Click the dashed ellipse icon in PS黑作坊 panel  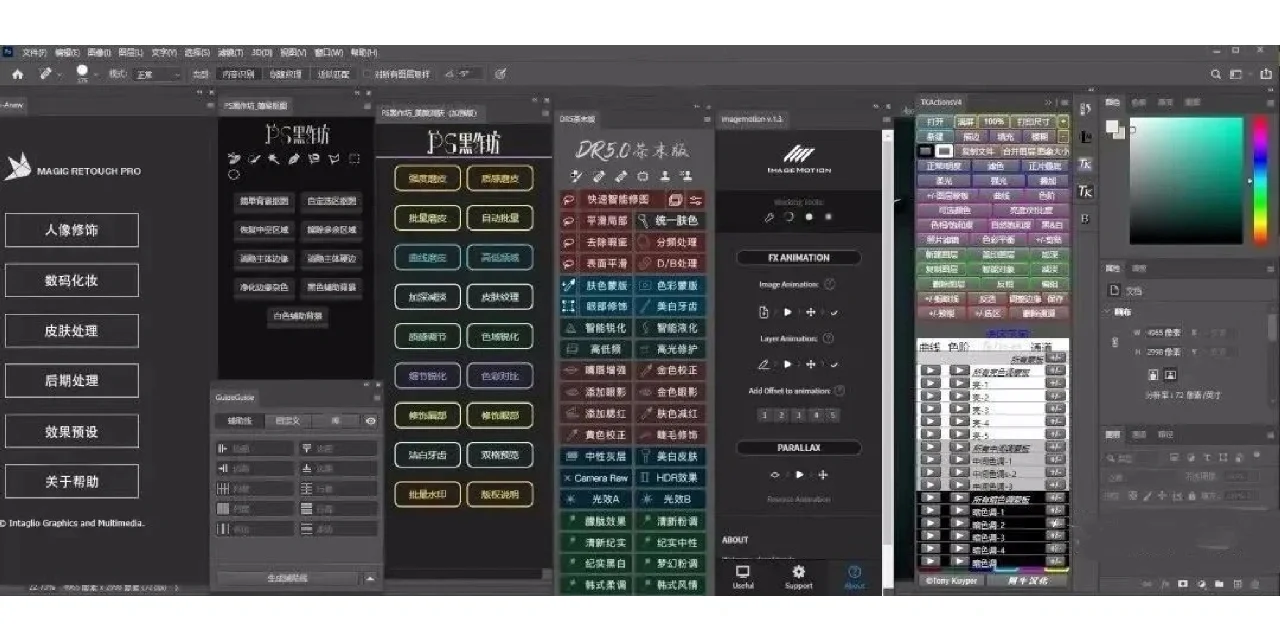234,174
